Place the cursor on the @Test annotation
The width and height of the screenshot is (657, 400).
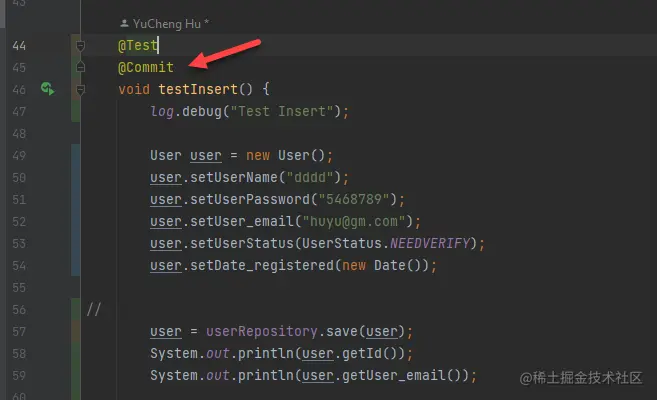pos(137,45)
